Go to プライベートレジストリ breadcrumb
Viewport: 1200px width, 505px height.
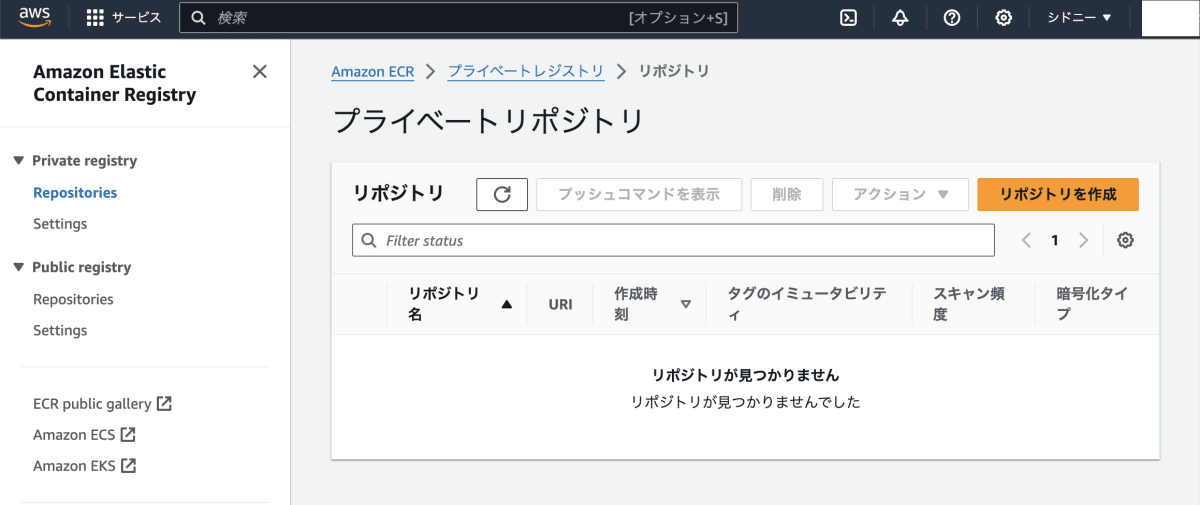coord(526,71)
